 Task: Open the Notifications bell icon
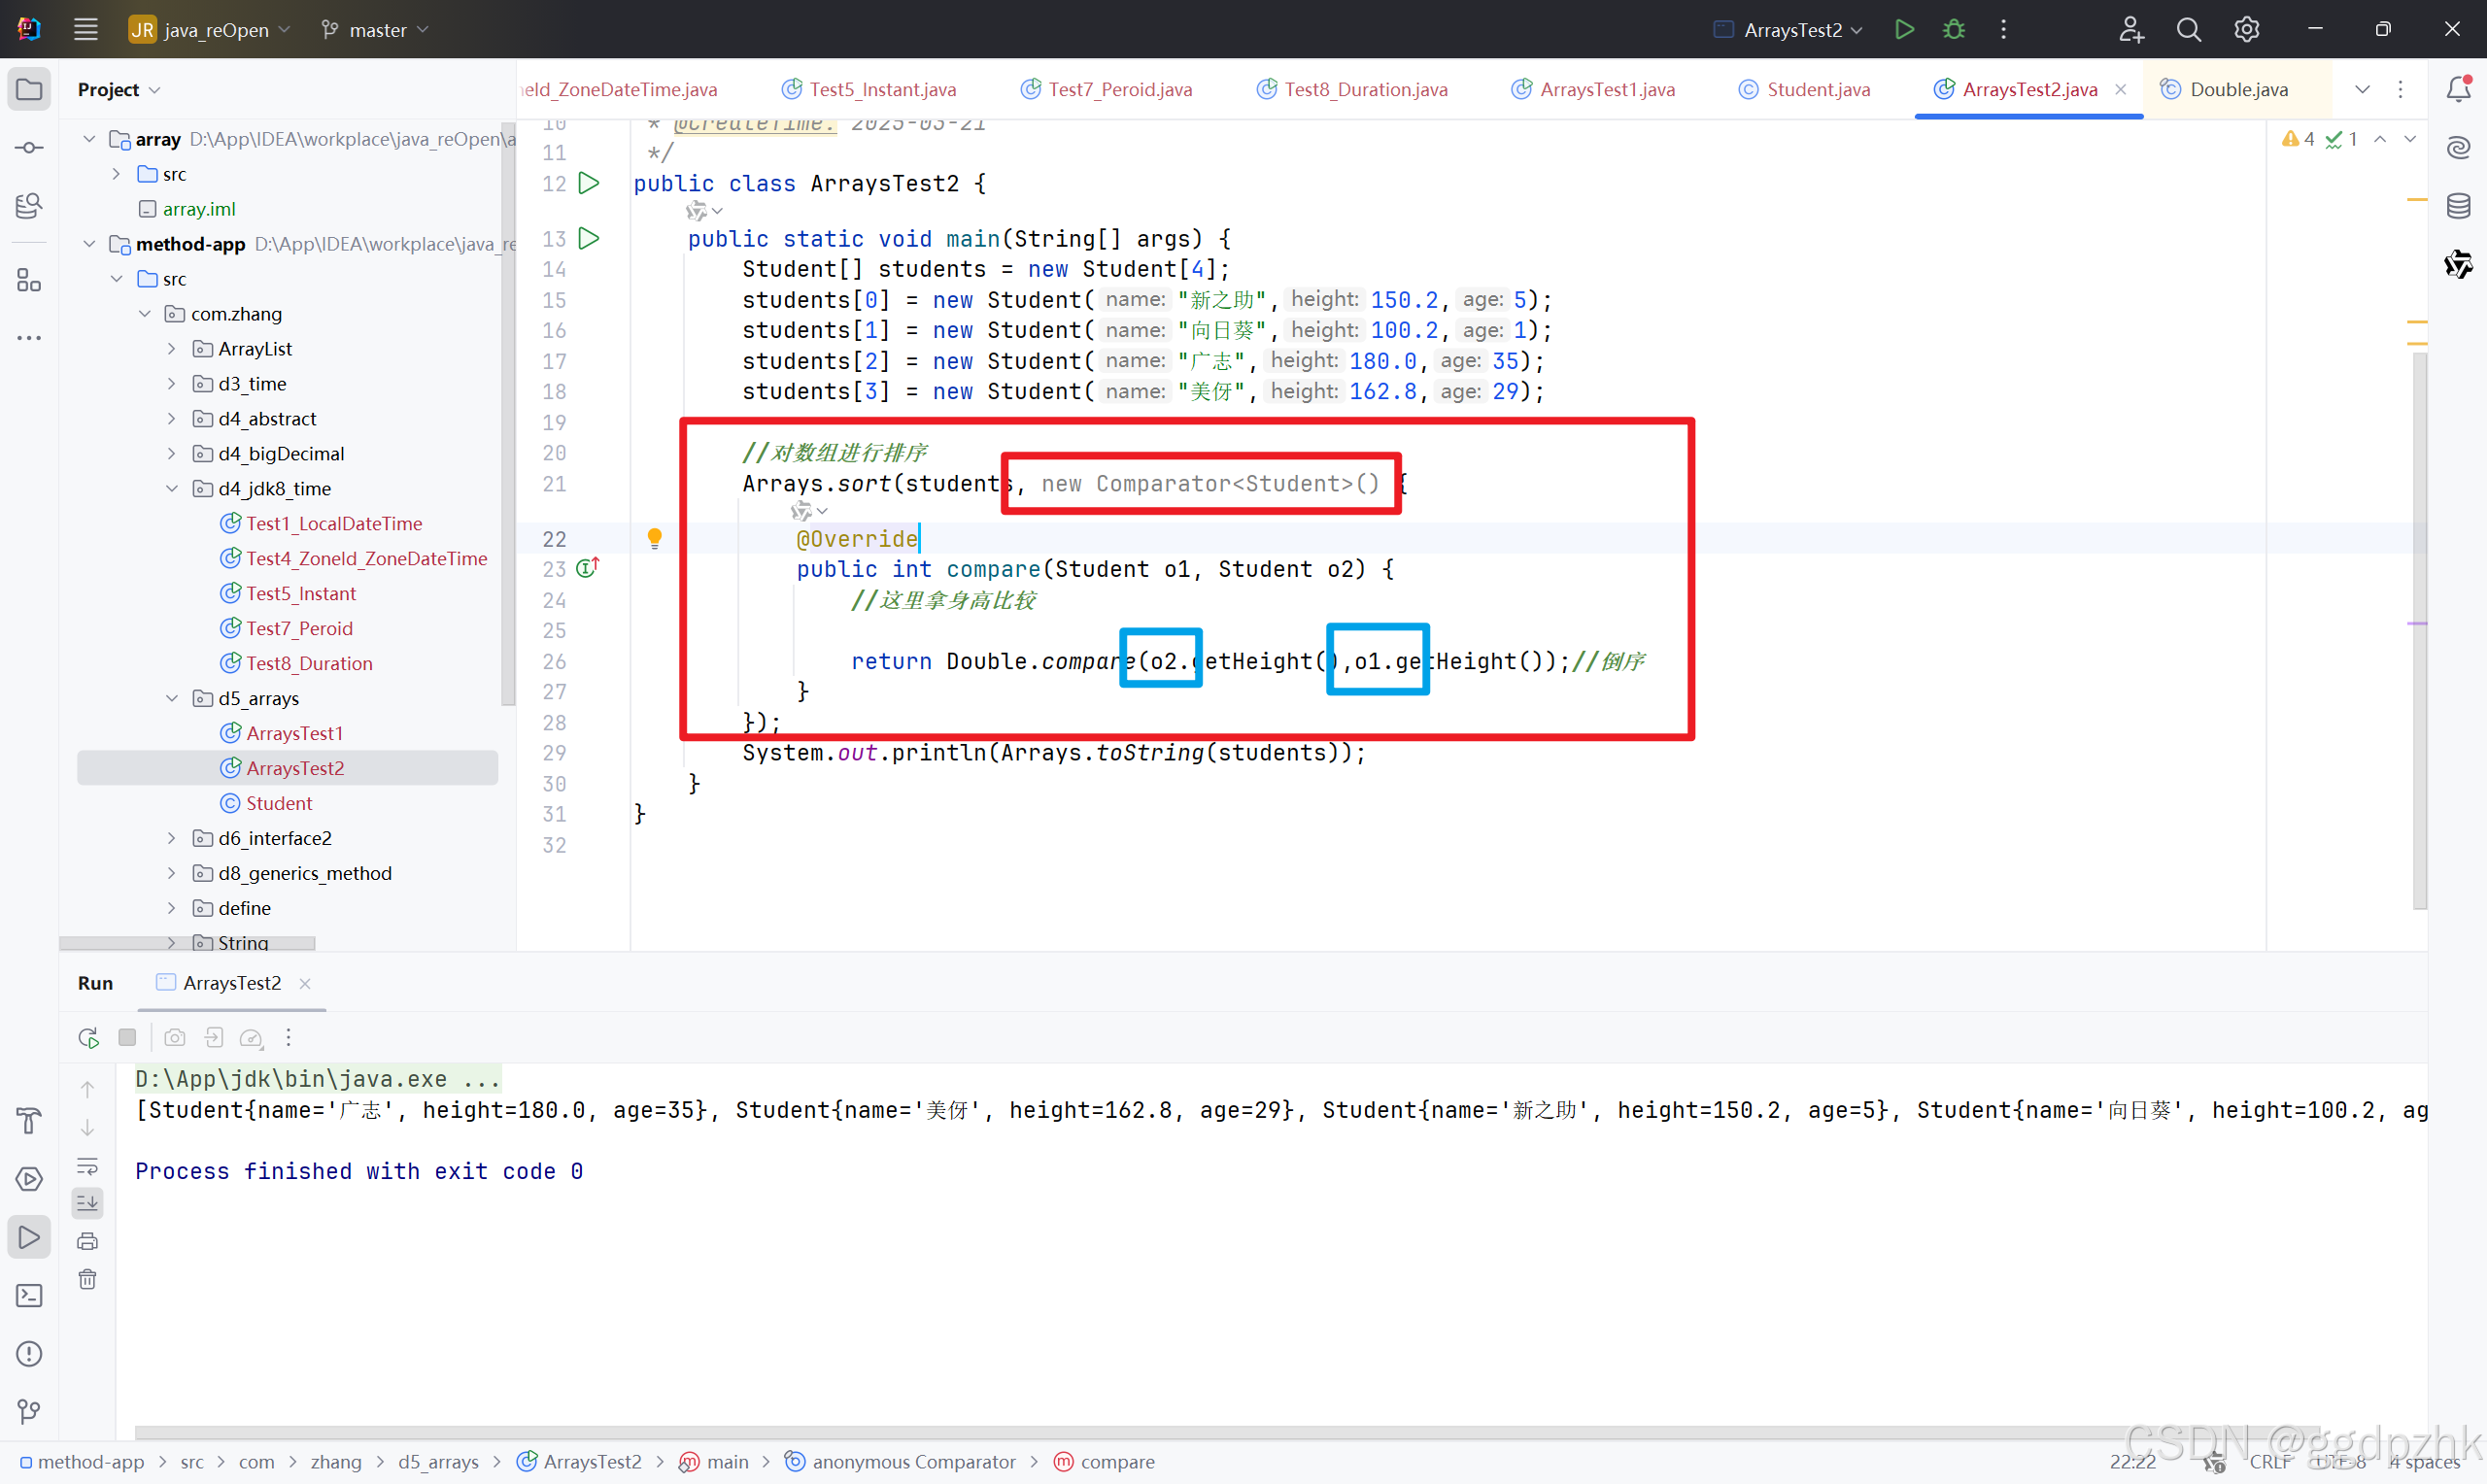pyautogui.click(x=2458, y=89)
